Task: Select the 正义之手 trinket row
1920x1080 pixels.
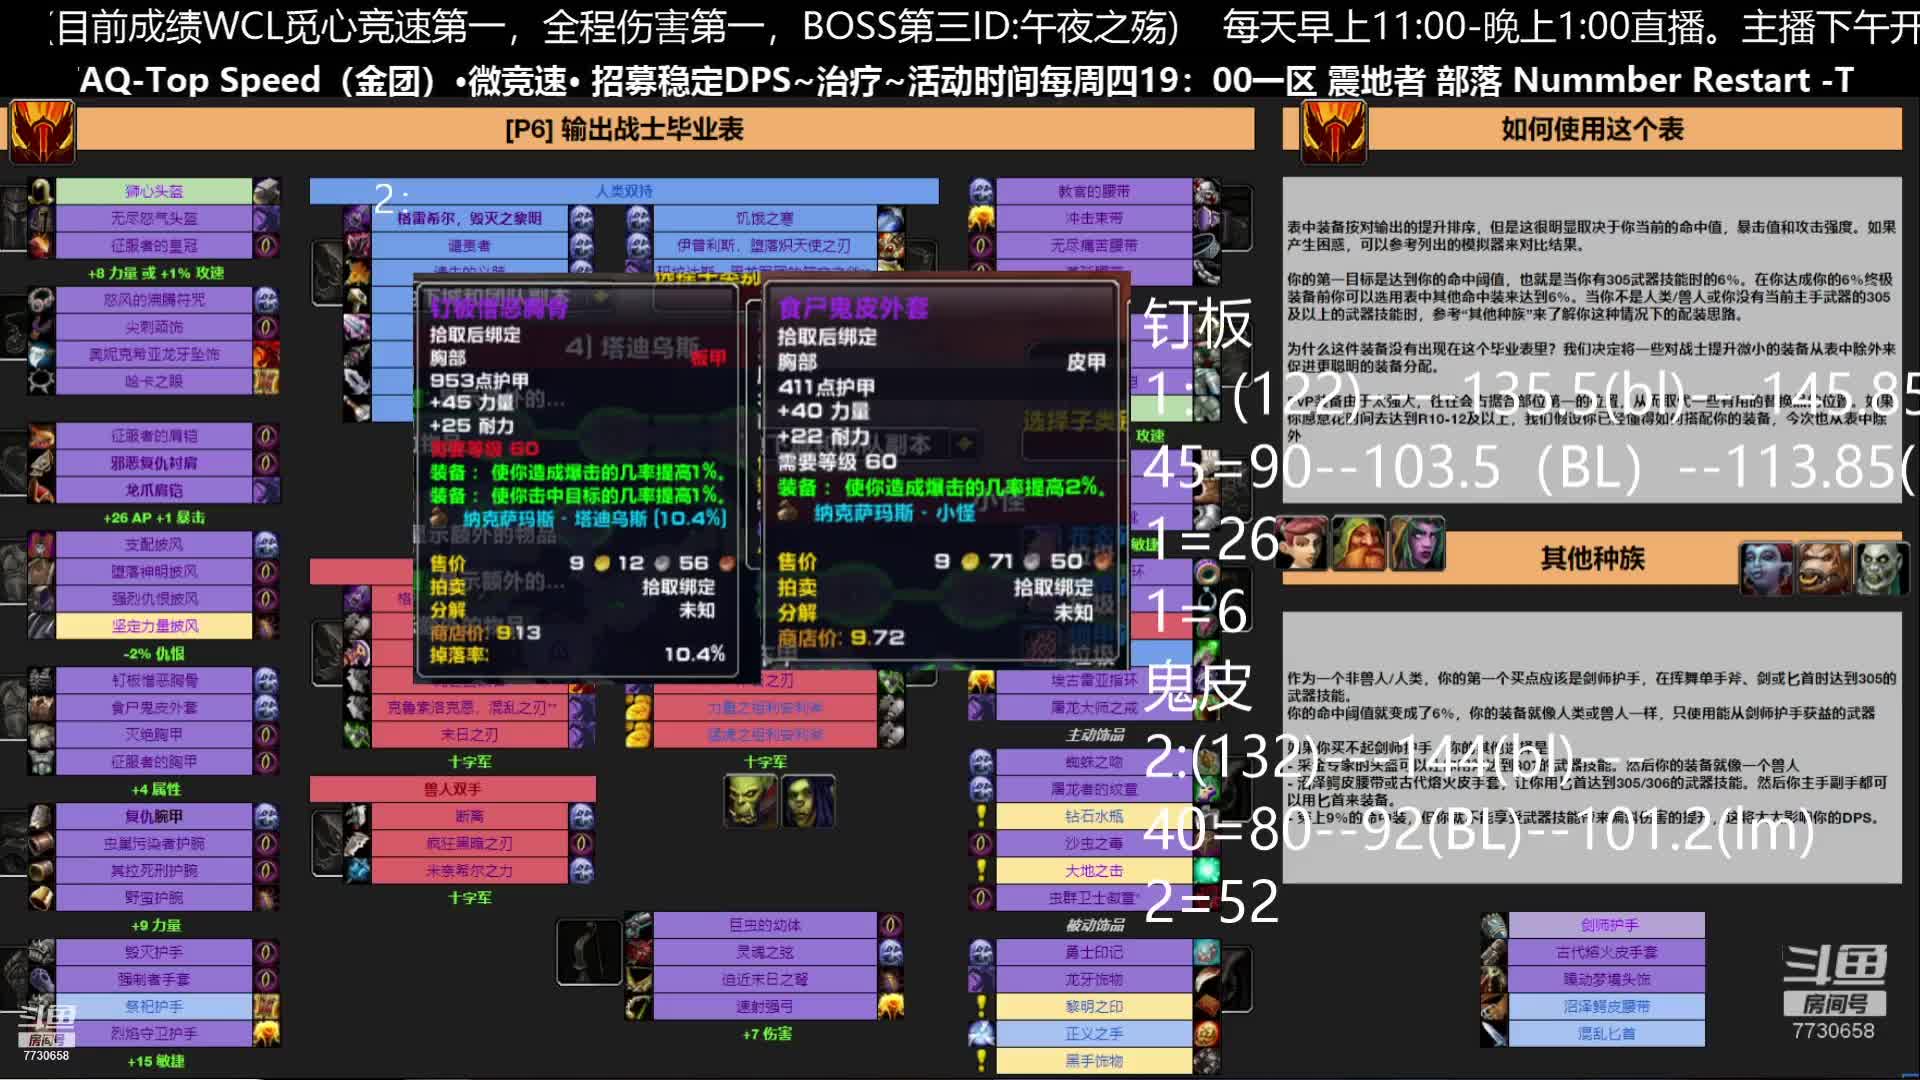Action: (1094, 1034)
